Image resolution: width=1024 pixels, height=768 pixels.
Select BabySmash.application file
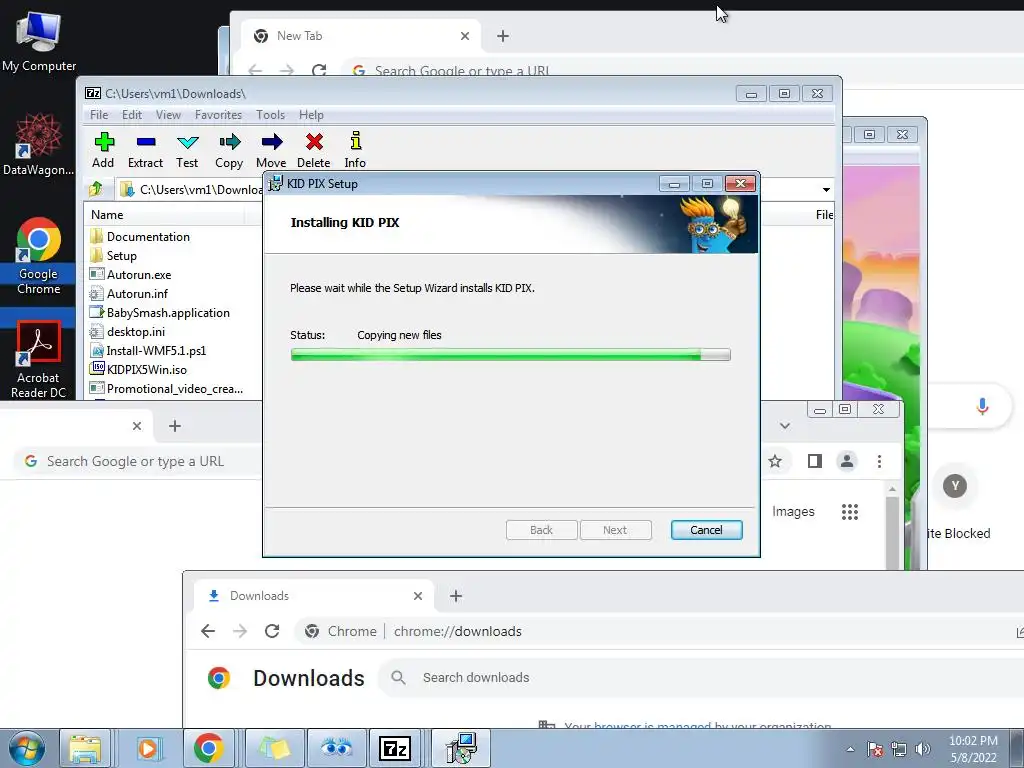coord(168,313)
